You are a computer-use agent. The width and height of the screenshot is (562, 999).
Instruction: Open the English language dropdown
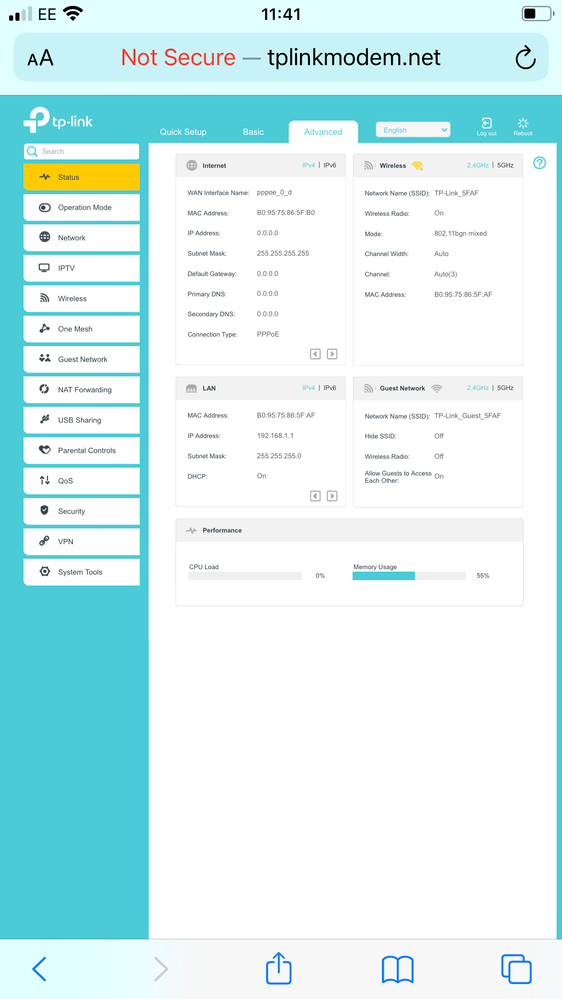(x=413, y=130)
